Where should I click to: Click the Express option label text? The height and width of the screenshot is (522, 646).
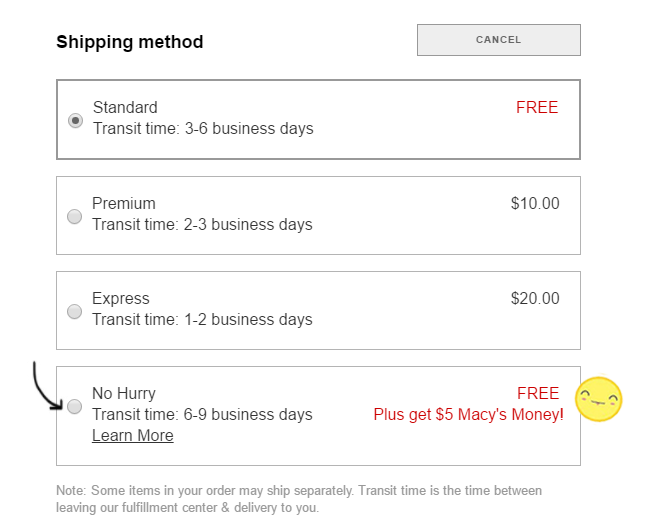click(x=121, y=298)
